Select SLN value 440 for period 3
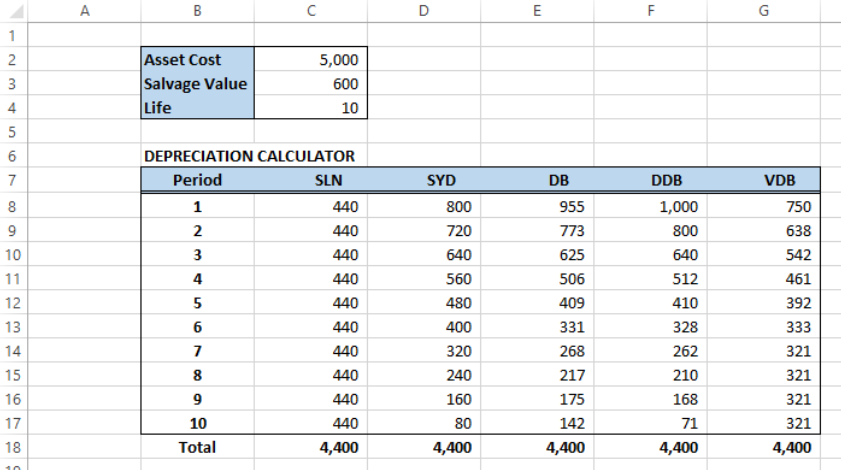The height and width of the screenshot is (470, 841). click(x=311, y=255)
